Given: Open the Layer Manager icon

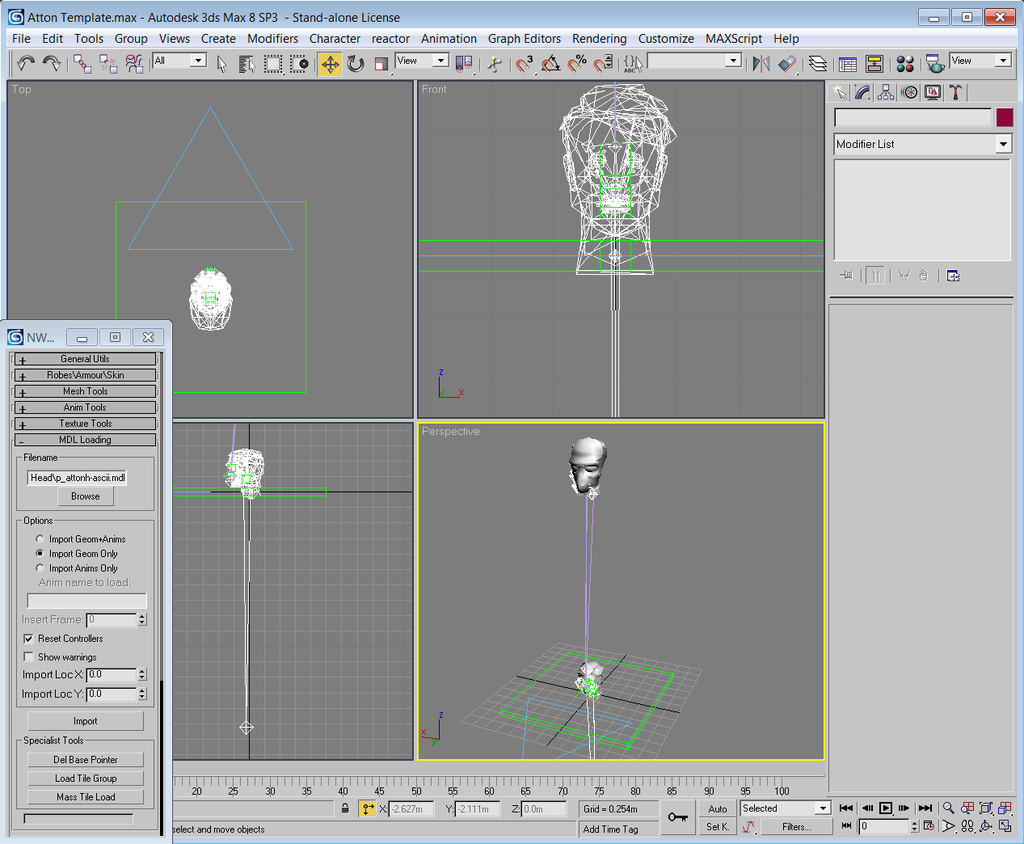Looking at the screenshot, I should click(x=817, y=63).
